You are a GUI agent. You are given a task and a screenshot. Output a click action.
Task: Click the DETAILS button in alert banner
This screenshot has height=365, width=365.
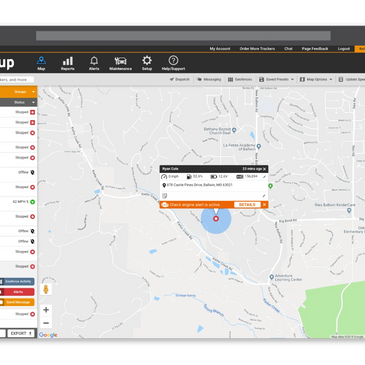pos(247,205)
